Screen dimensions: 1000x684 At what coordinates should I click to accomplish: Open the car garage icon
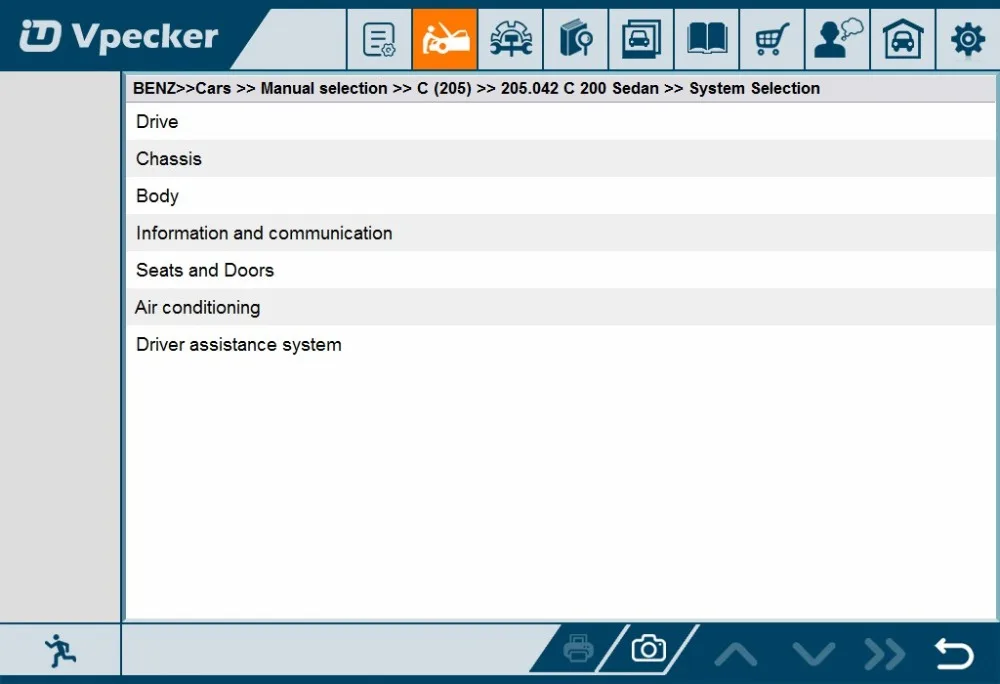[x=902, y=40]
